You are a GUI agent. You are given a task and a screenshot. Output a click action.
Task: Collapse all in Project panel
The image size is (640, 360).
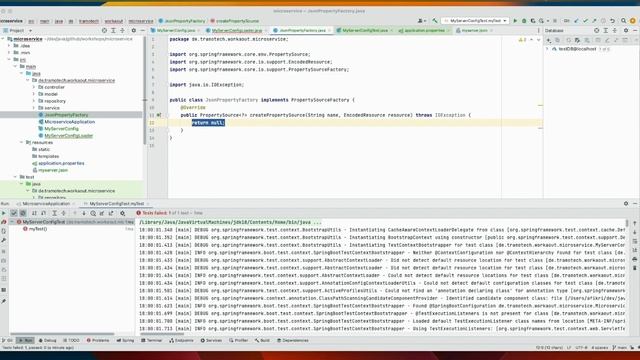[122, 31]
